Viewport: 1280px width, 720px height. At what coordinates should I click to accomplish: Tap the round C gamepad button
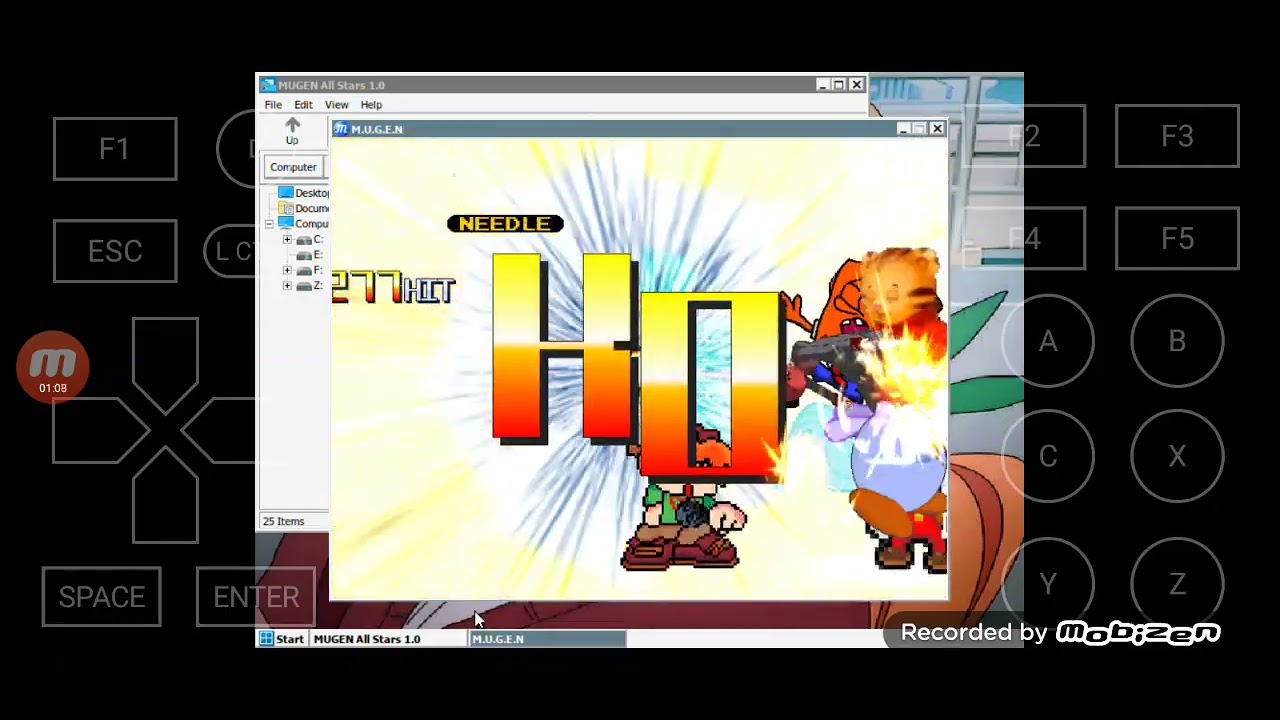(1047, 457)
